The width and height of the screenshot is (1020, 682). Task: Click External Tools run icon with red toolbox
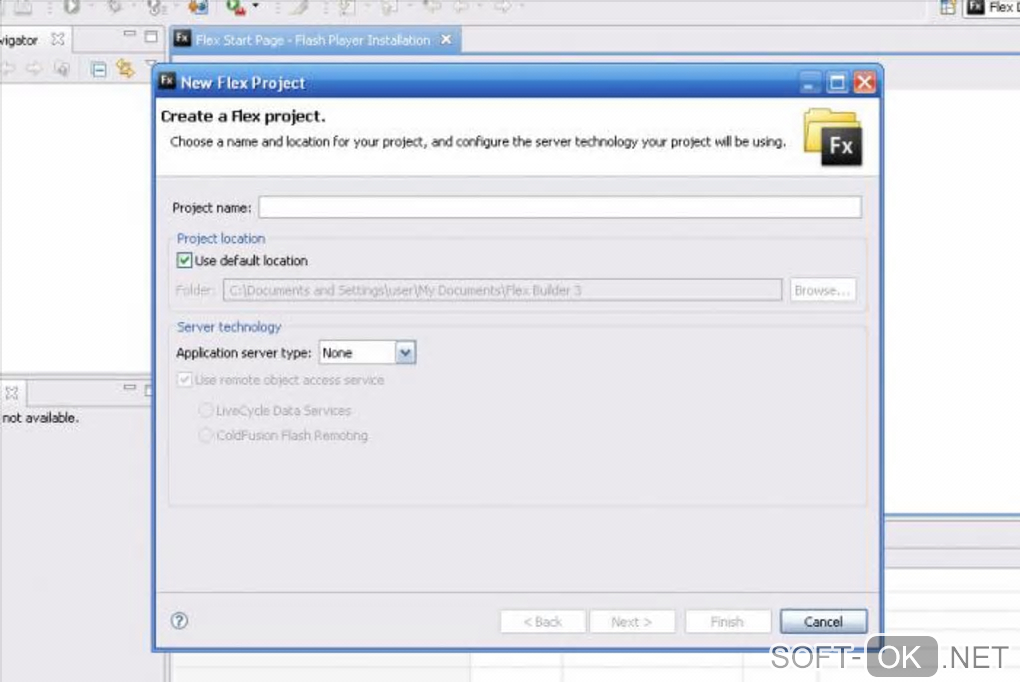(235, 7)
